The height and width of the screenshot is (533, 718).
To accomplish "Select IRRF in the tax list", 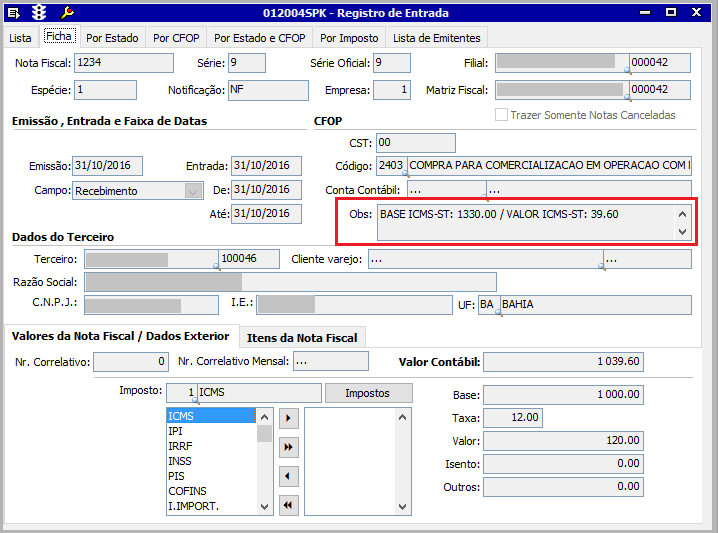I will click(x=211, y=446).
